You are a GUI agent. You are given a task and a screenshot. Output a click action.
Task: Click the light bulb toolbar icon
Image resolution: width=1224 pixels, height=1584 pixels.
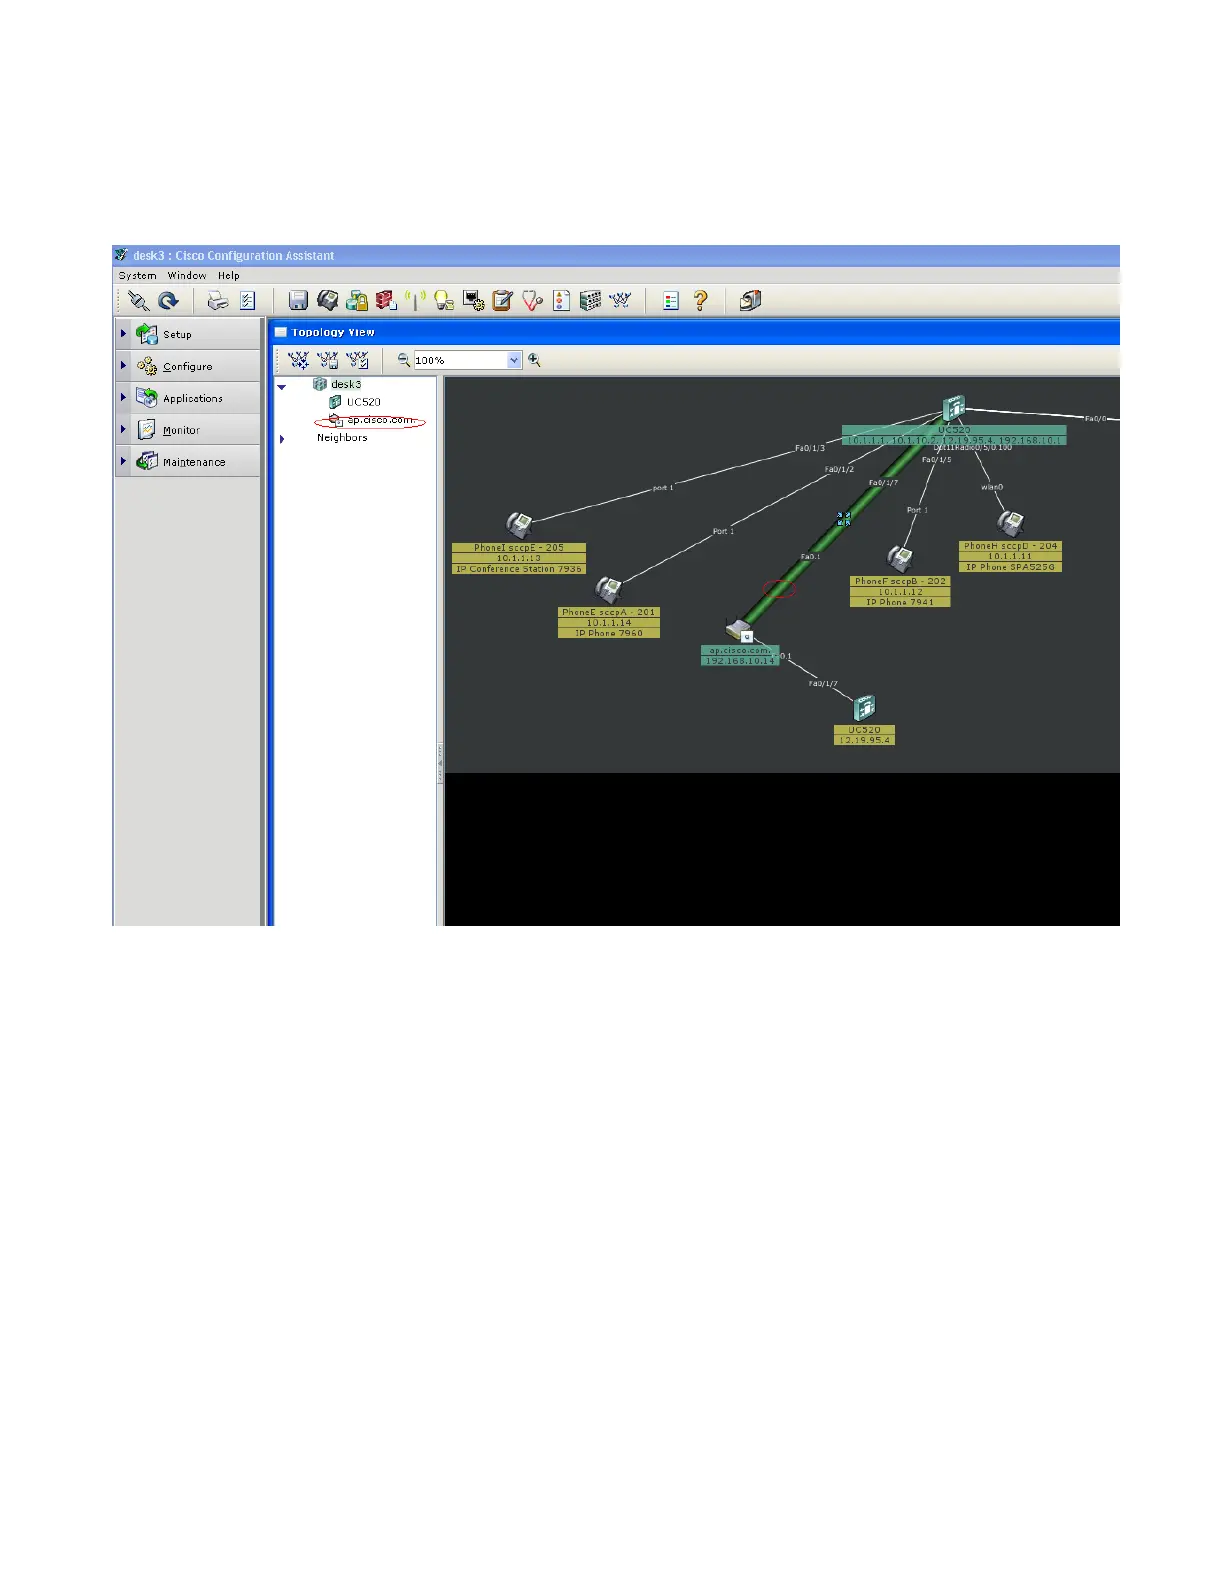click(444, 300)
